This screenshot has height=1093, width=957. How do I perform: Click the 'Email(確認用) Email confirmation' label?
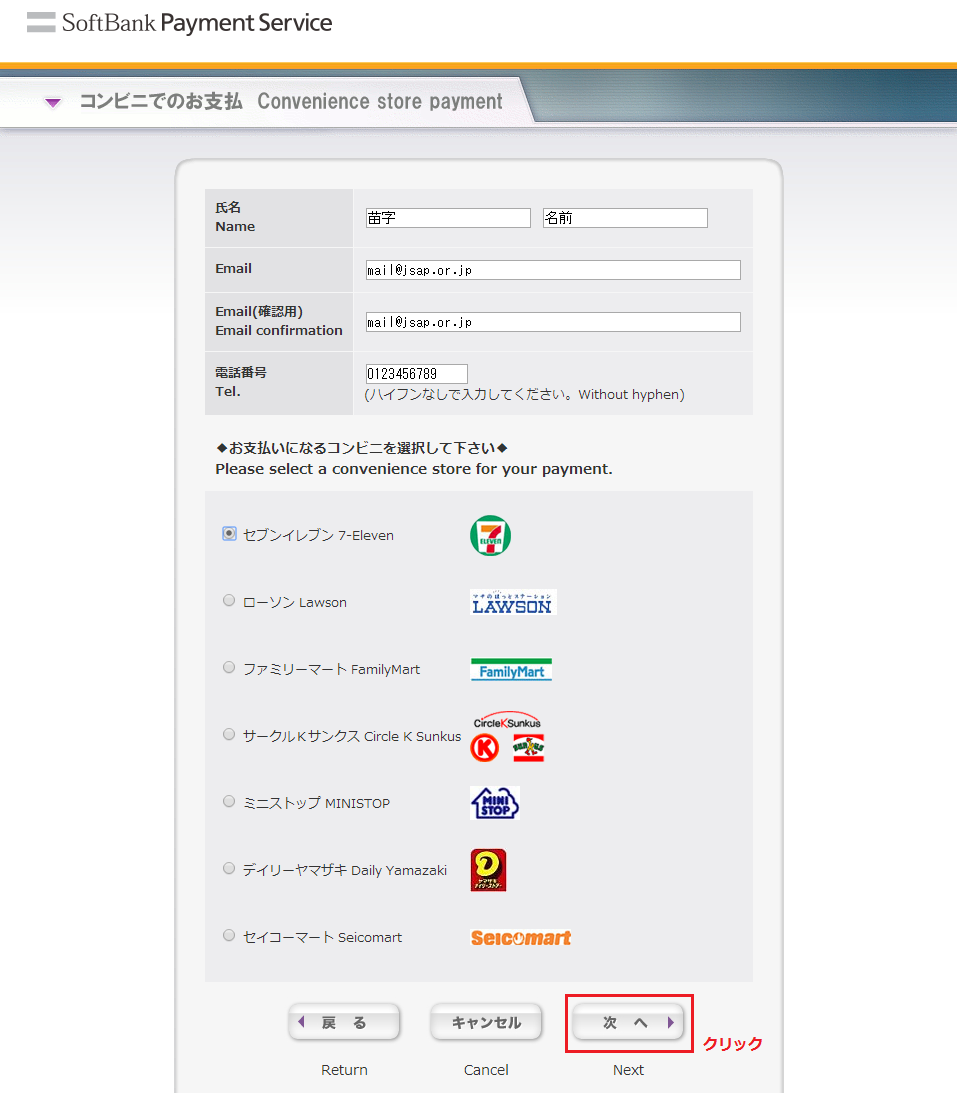pos(279,321)
